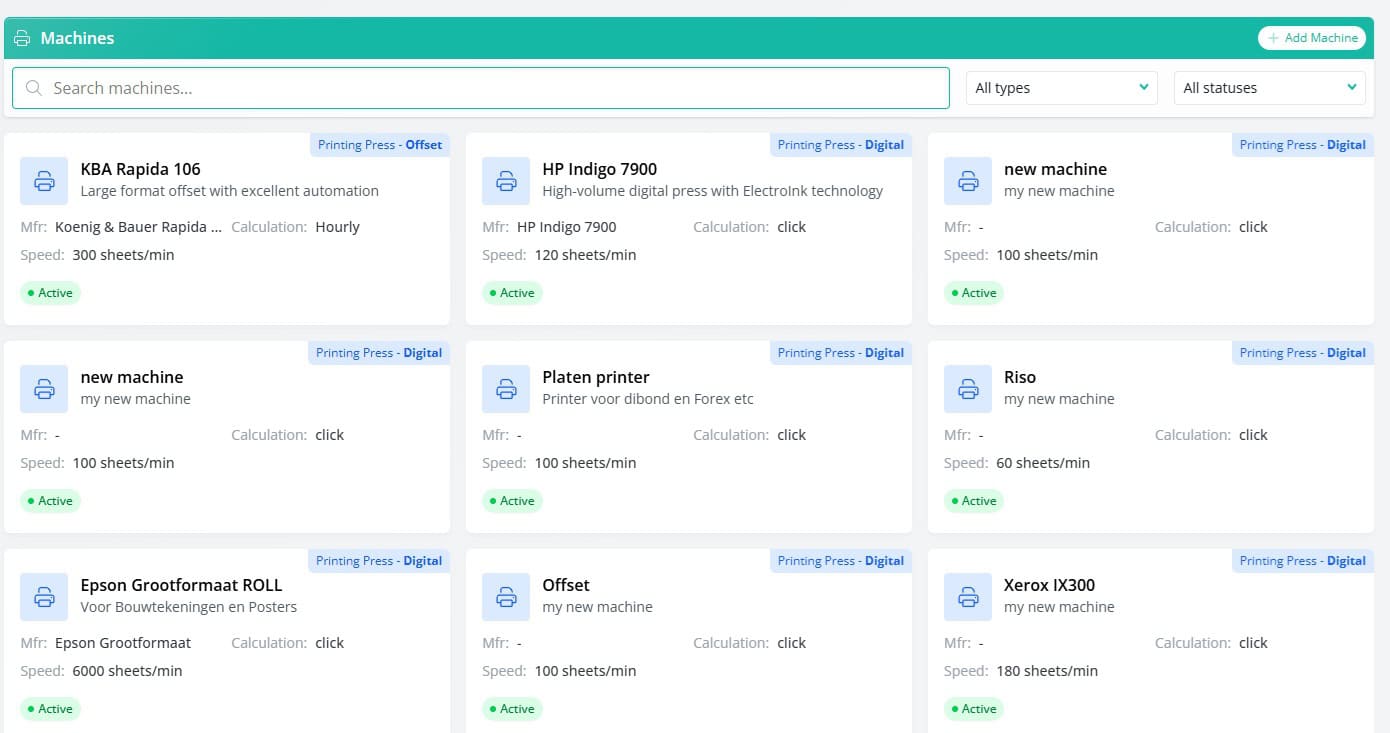Click the HP Indigo 7900 printer icon
This screenshot has height=733, width=1390.
click(x=506, y=181)
